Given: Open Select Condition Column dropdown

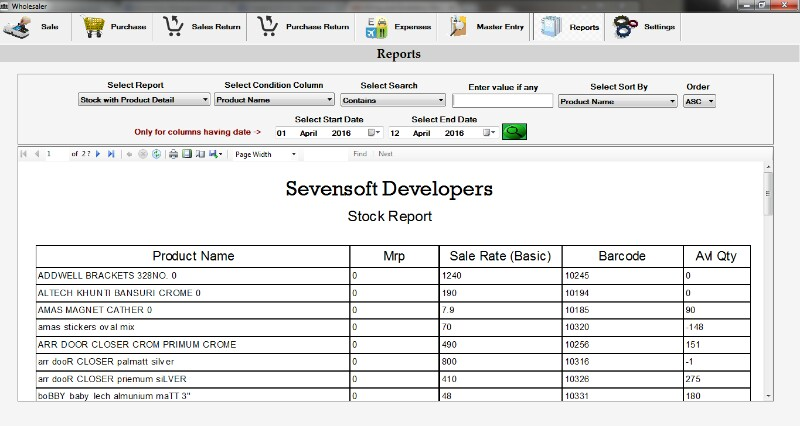Looking at the screenshot, I should [274, 100].
